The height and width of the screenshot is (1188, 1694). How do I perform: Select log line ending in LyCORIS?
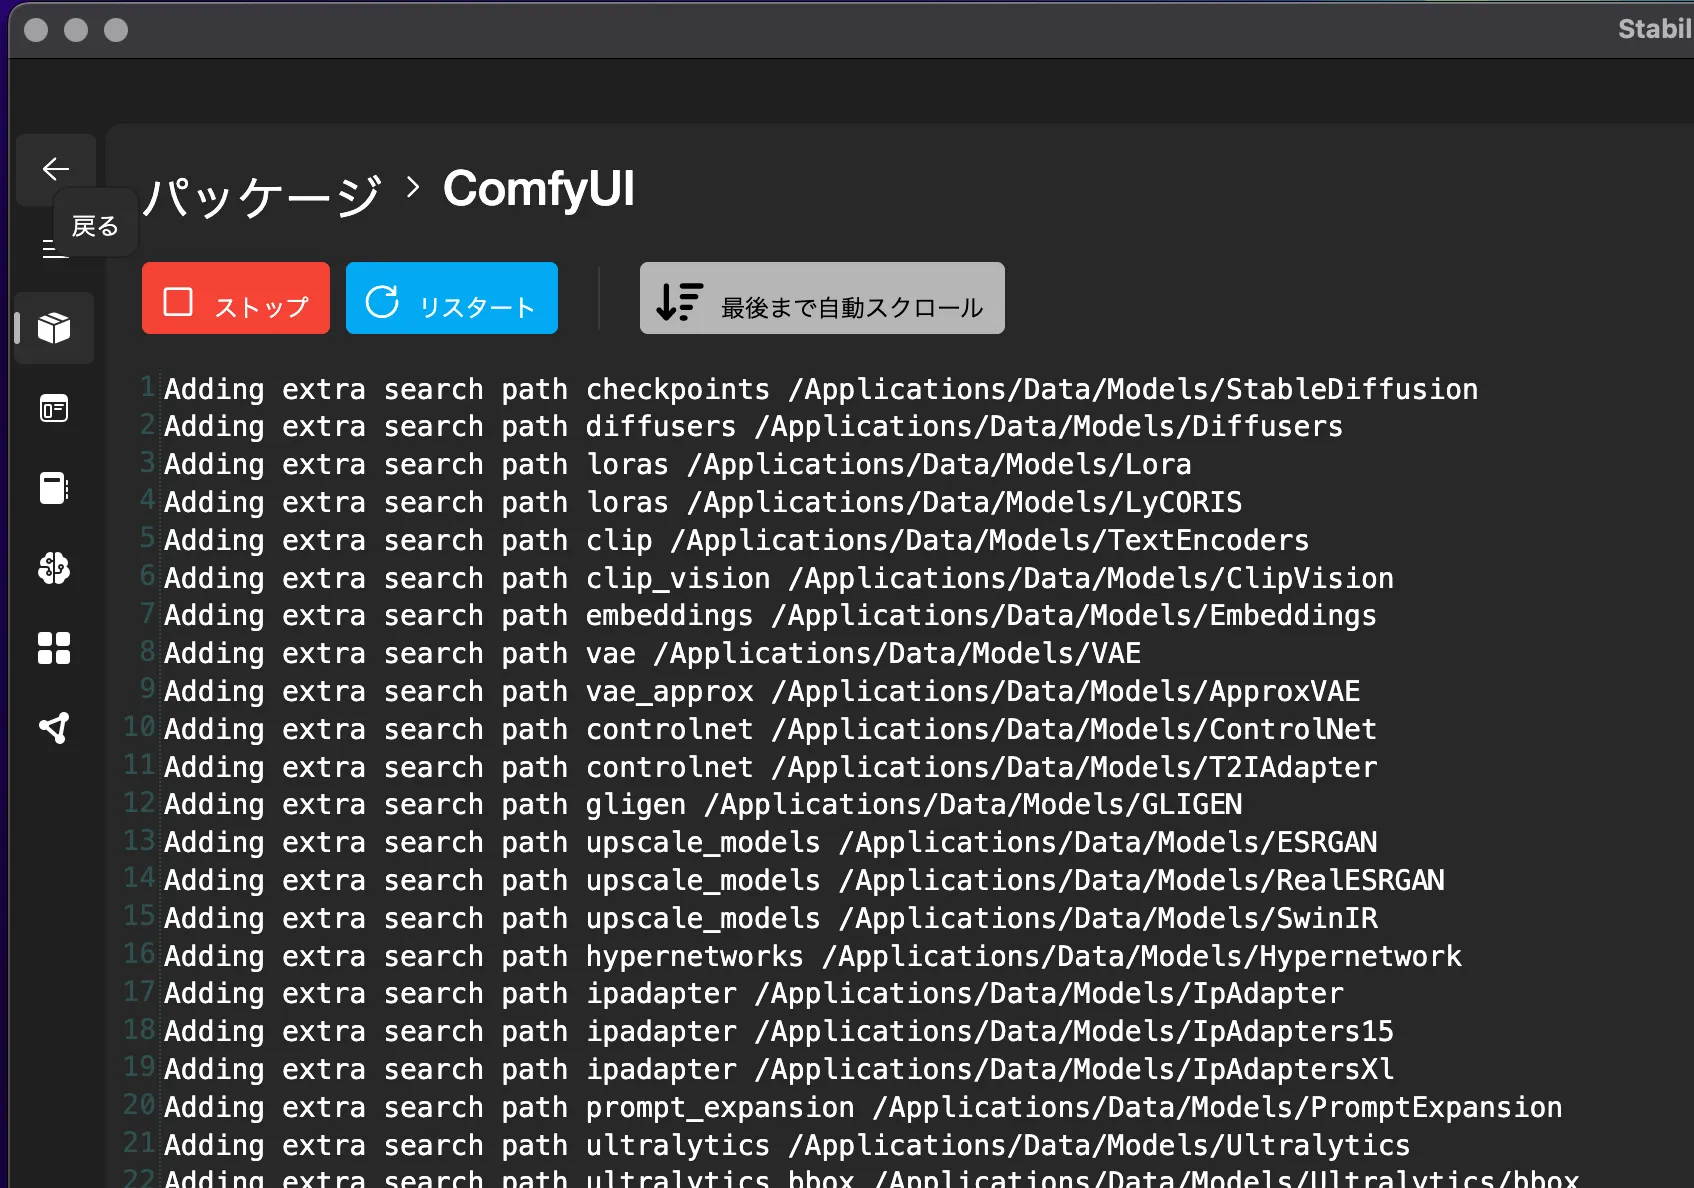click(703, 502)
